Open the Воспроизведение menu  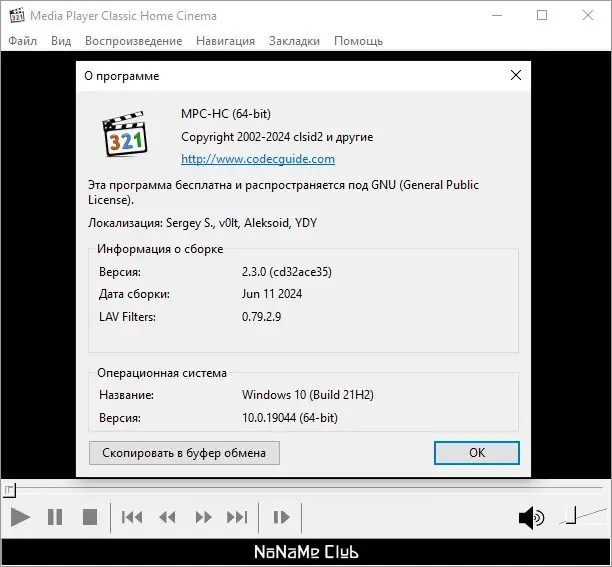[133, 41]
